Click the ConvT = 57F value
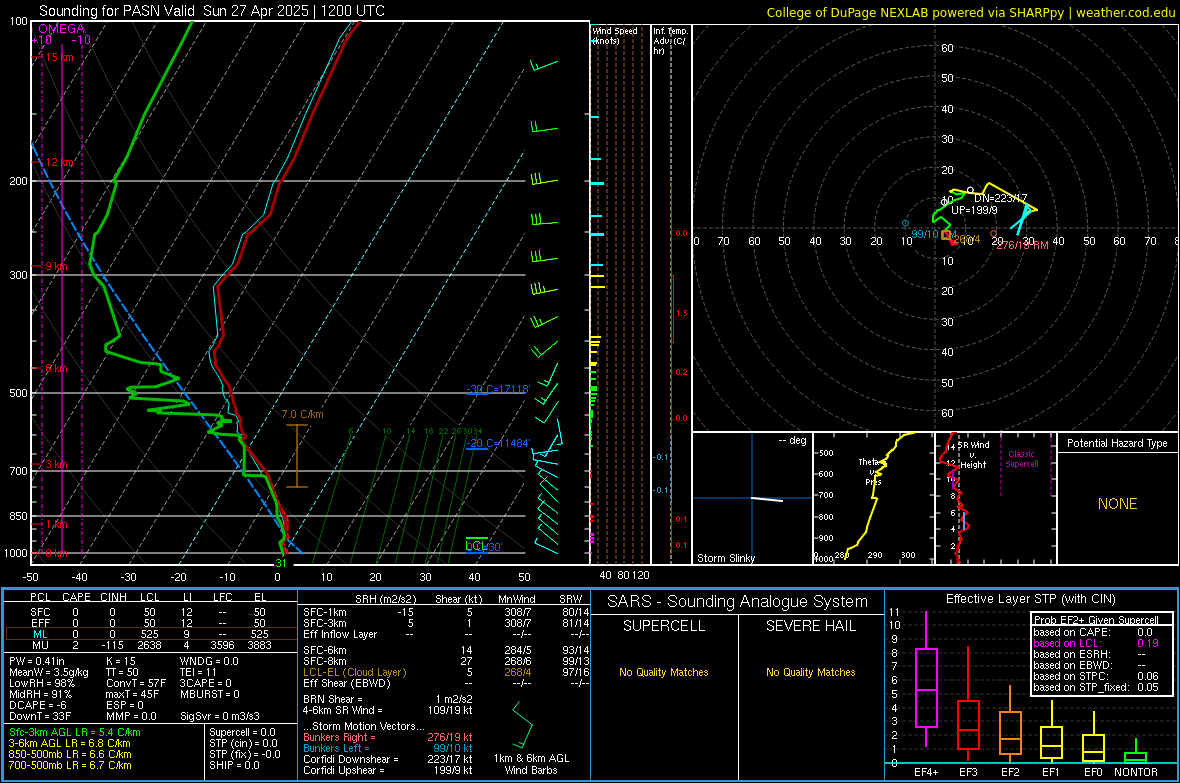 pos(135,684)
